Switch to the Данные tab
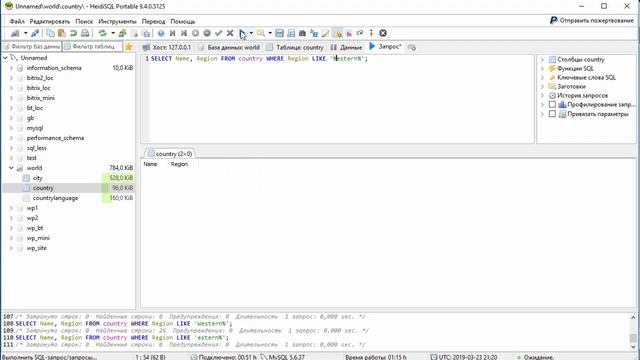This screenshot has width=640, height=360. [346, 47]
